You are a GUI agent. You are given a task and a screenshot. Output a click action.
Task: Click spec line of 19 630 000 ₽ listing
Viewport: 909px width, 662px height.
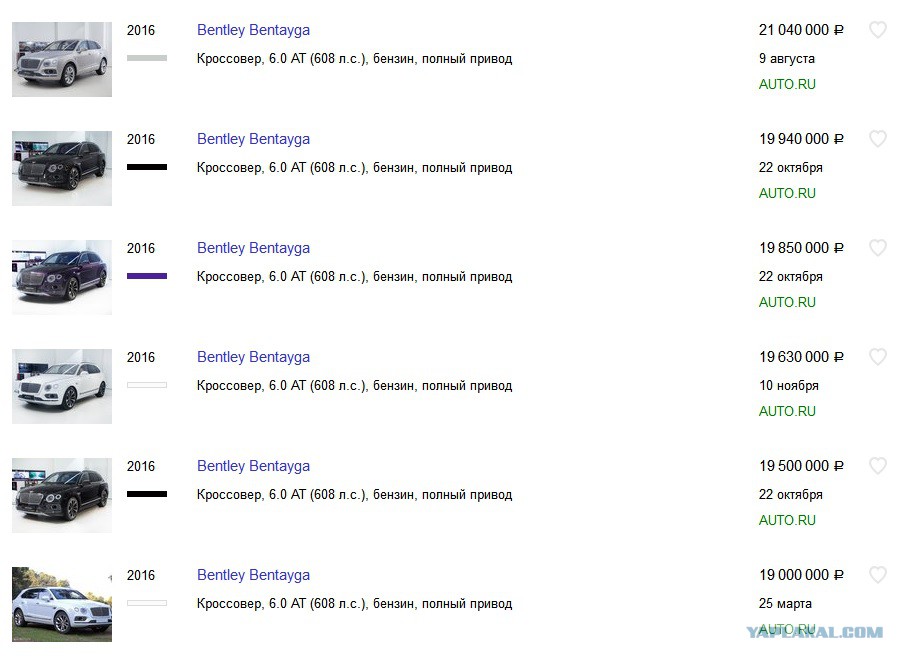point(354,386)
